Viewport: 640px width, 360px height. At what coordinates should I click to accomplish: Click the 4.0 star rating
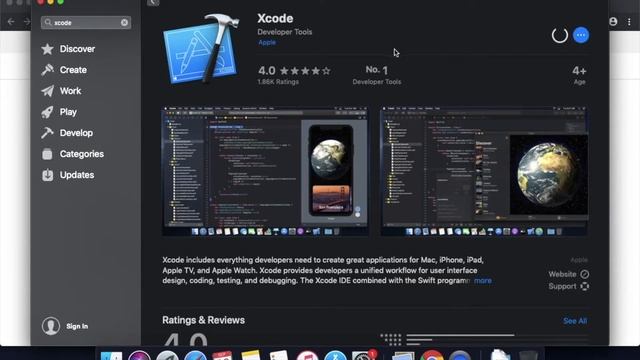[294, 71]
